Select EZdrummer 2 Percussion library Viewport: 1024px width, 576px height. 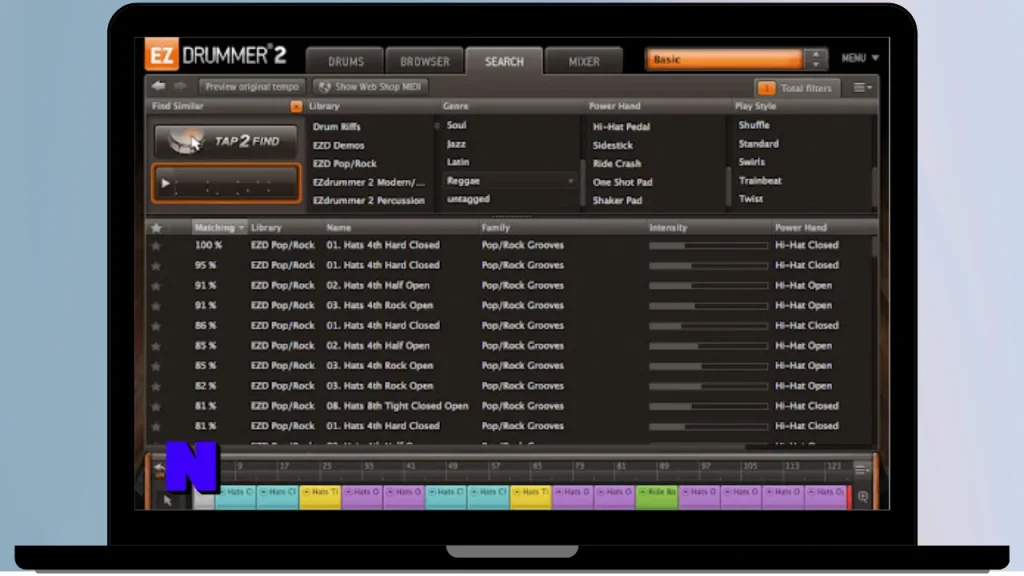click(368, 200)
